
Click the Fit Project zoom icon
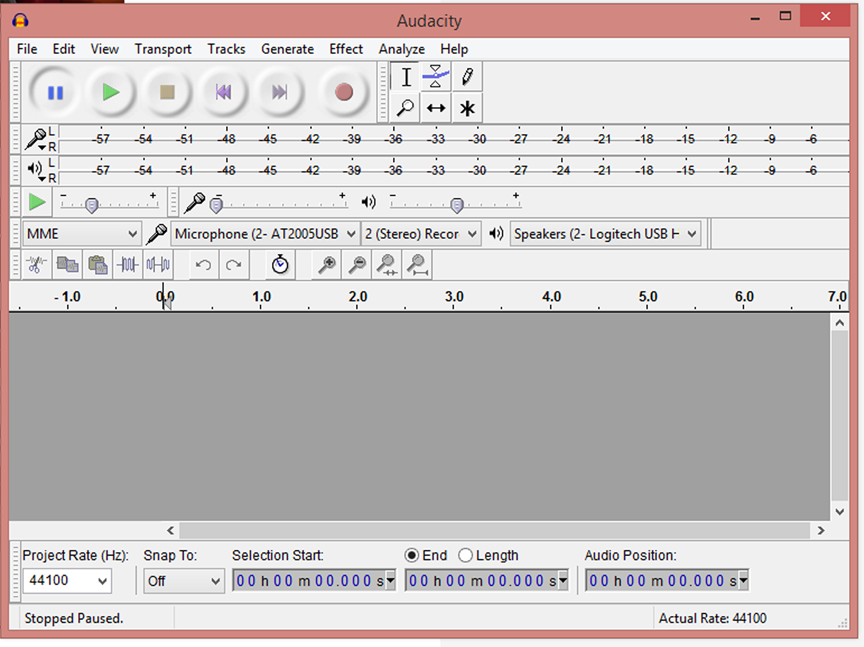click(417, 265)
